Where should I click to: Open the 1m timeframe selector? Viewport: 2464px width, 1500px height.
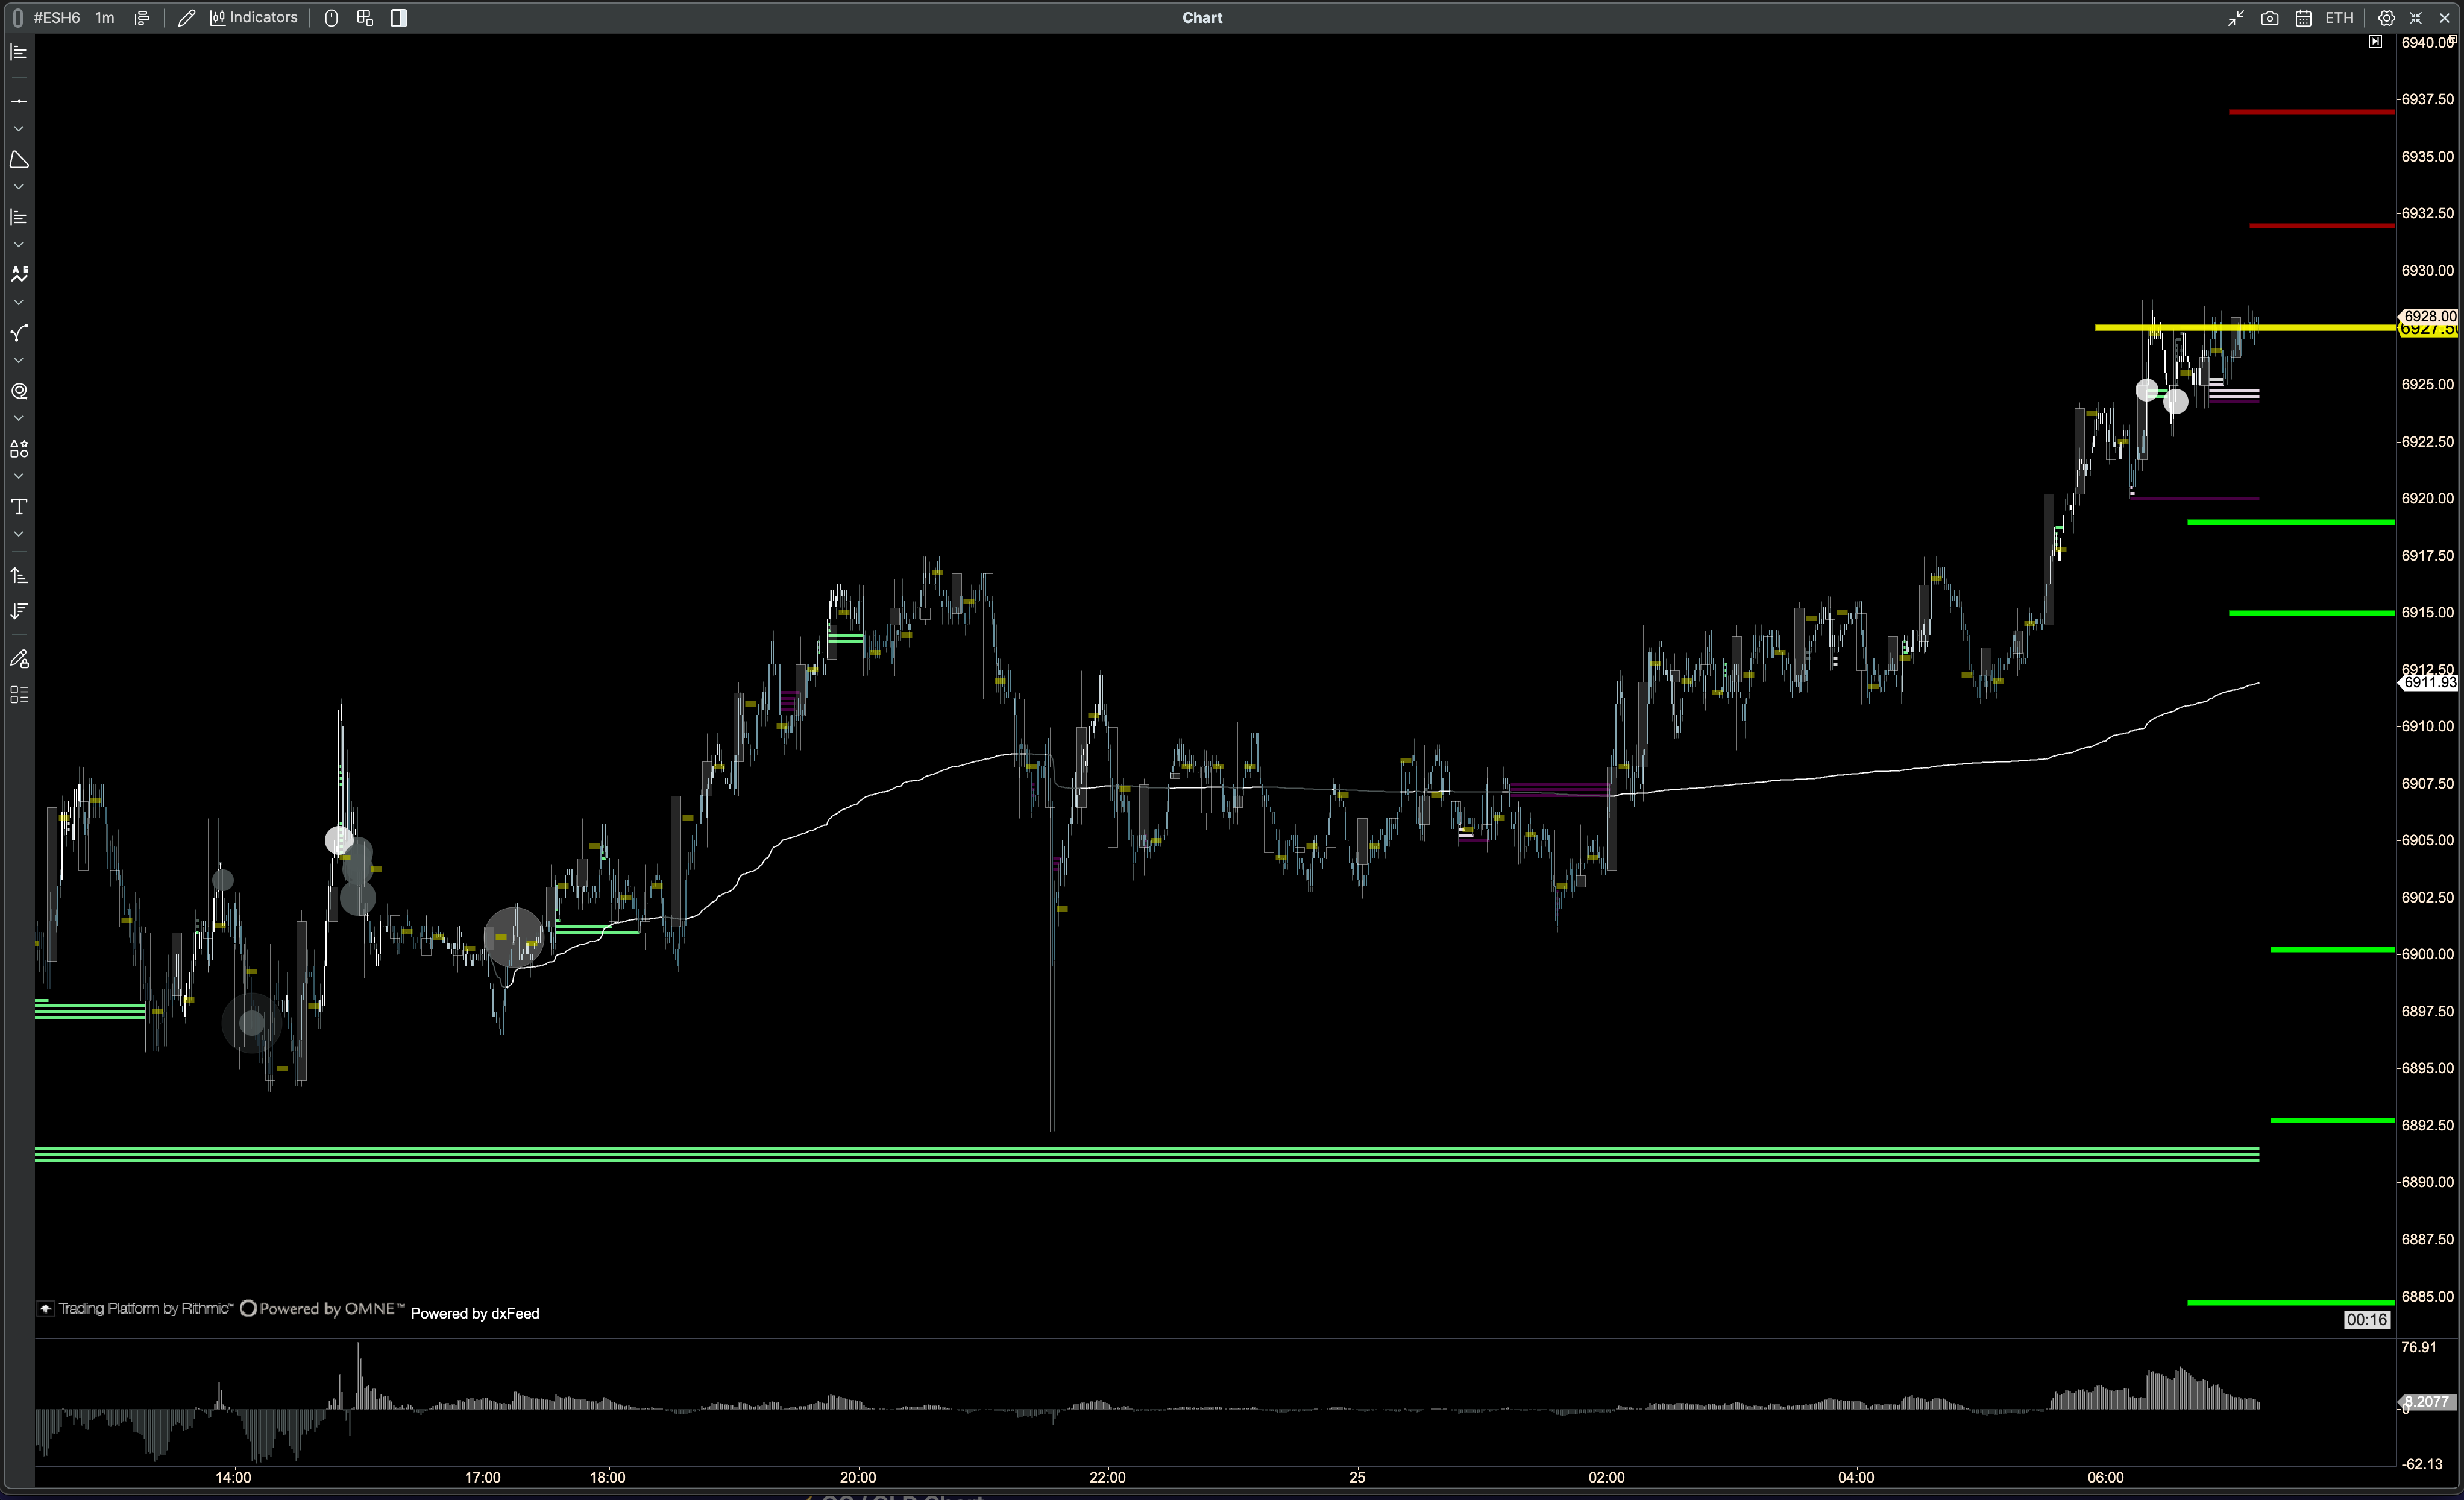105,18
